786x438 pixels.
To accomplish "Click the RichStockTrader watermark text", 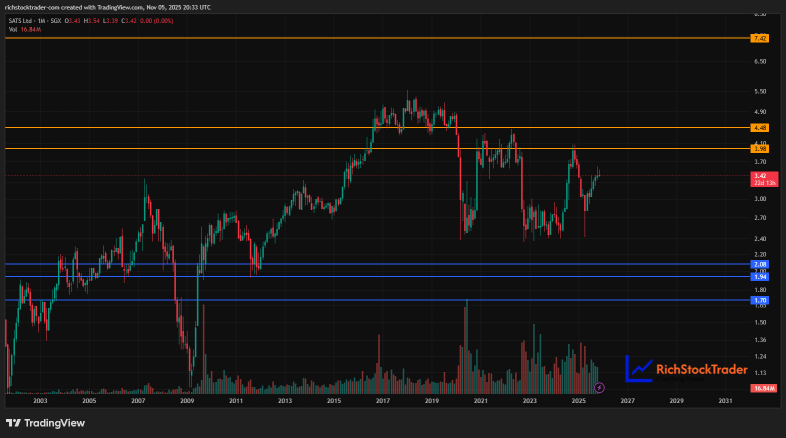I will (701, 370).
